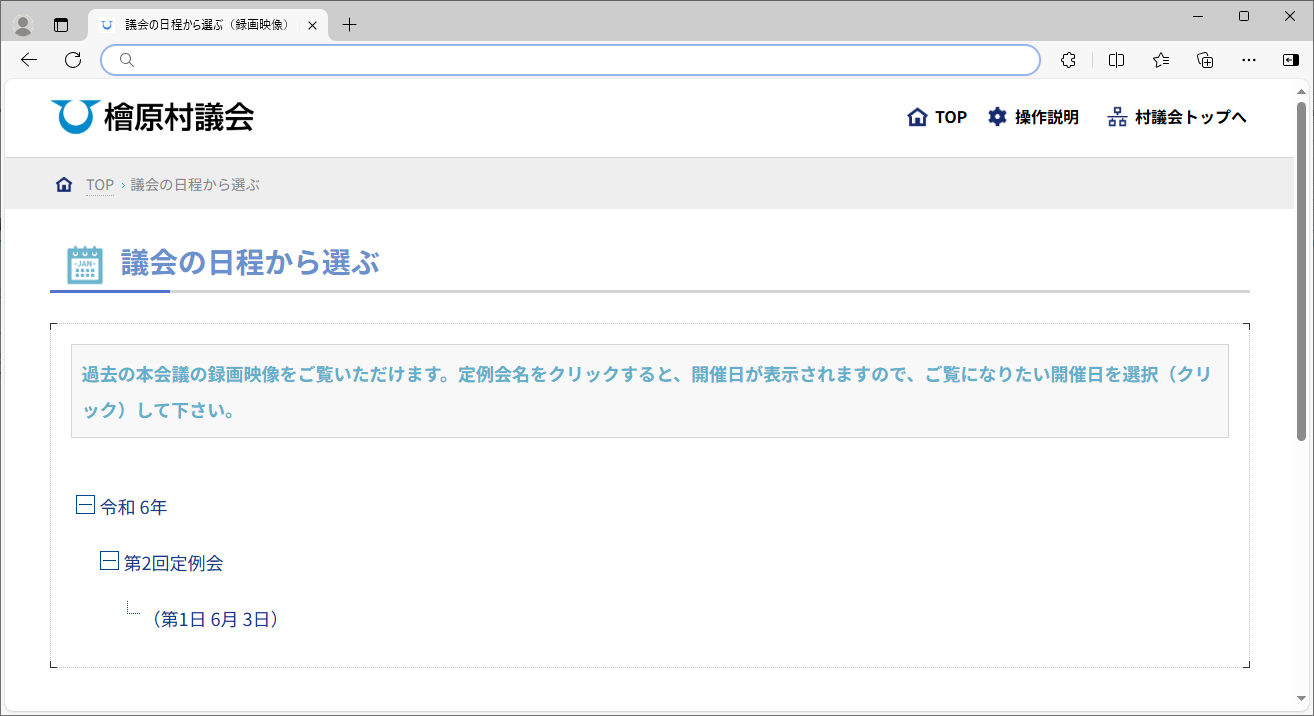Collapse the 第2回定例会 tree node
This screenshot has height=716, width=1314.
coord(109,561)
